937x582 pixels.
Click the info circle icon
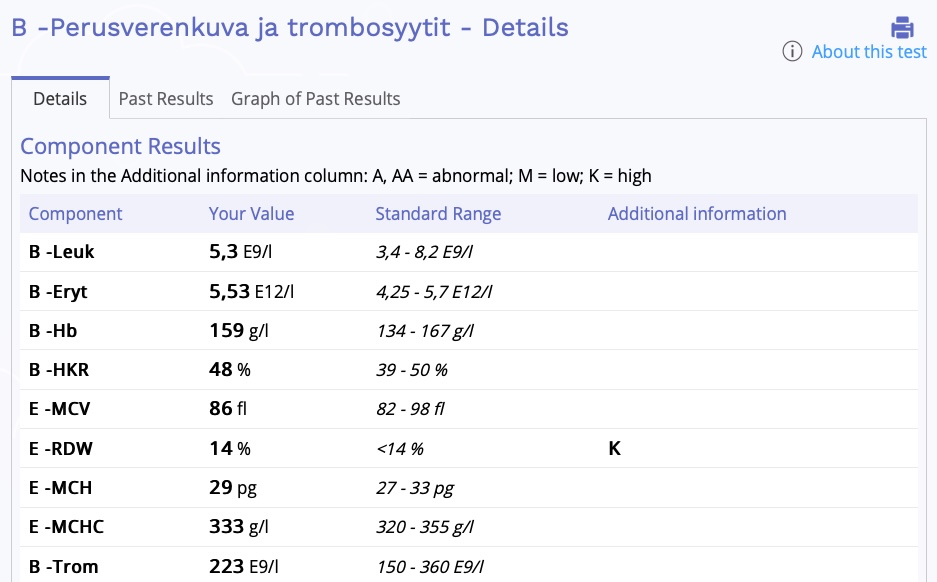792,52
